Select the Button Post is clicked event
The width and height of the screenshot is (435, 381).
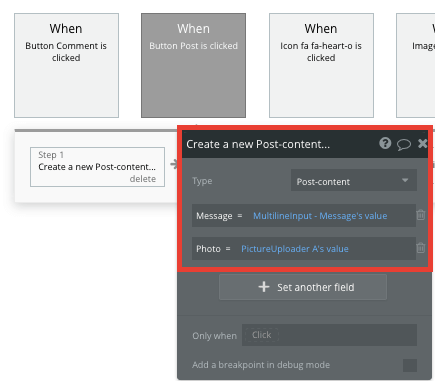point(193,65)
